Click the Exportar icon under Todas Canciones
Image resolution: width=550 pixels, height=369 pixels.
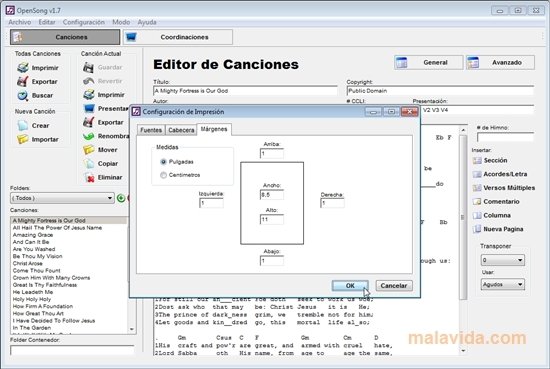(23, 81)
